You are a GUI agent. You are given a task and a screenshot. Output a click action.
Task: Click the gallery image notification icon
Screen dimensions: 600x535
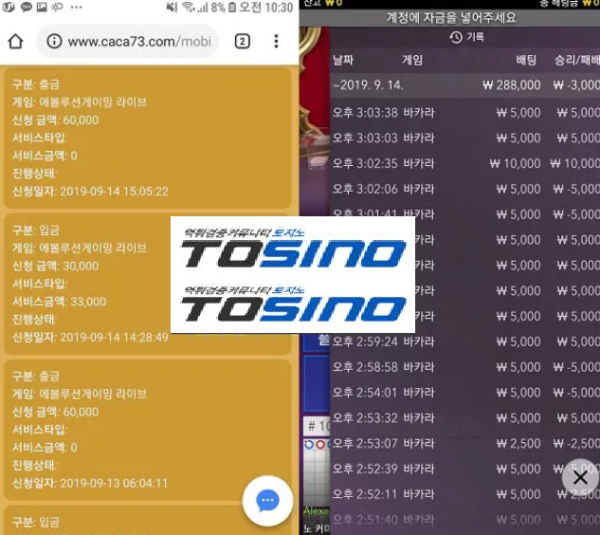(x=42, y=7)
